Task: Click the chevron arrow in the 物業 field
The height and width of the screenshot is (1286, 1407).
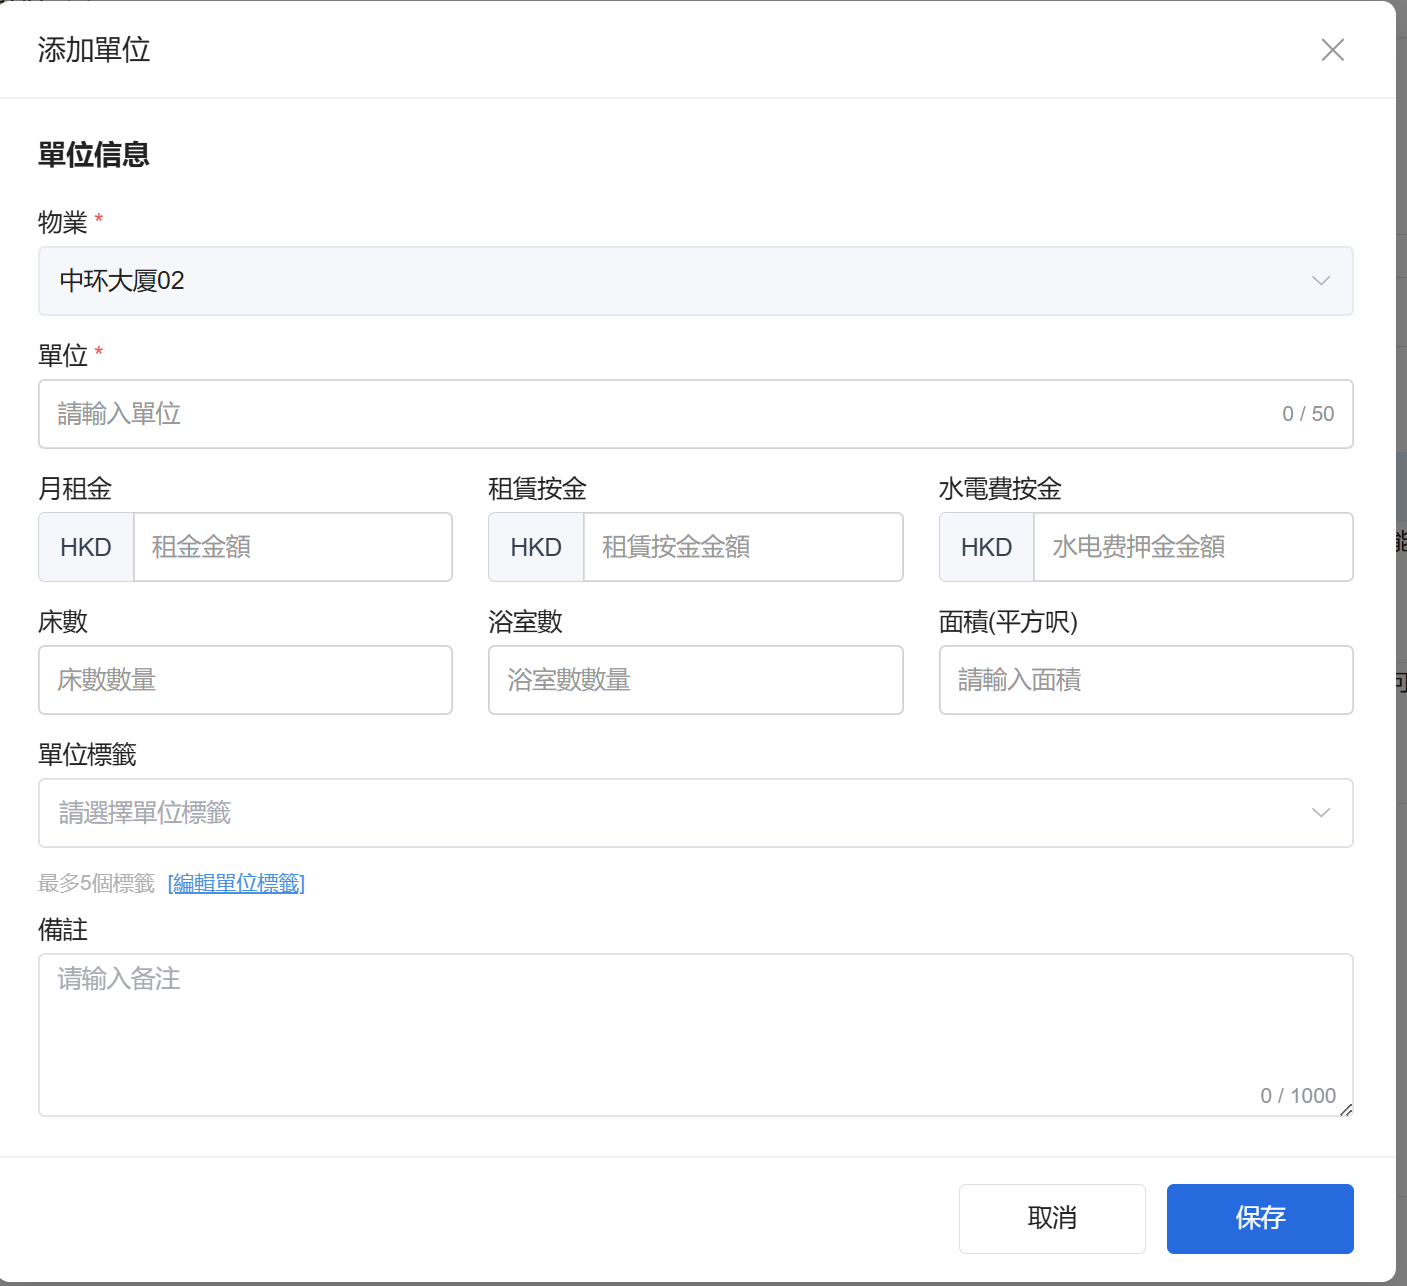Action: pos(1320,281)
